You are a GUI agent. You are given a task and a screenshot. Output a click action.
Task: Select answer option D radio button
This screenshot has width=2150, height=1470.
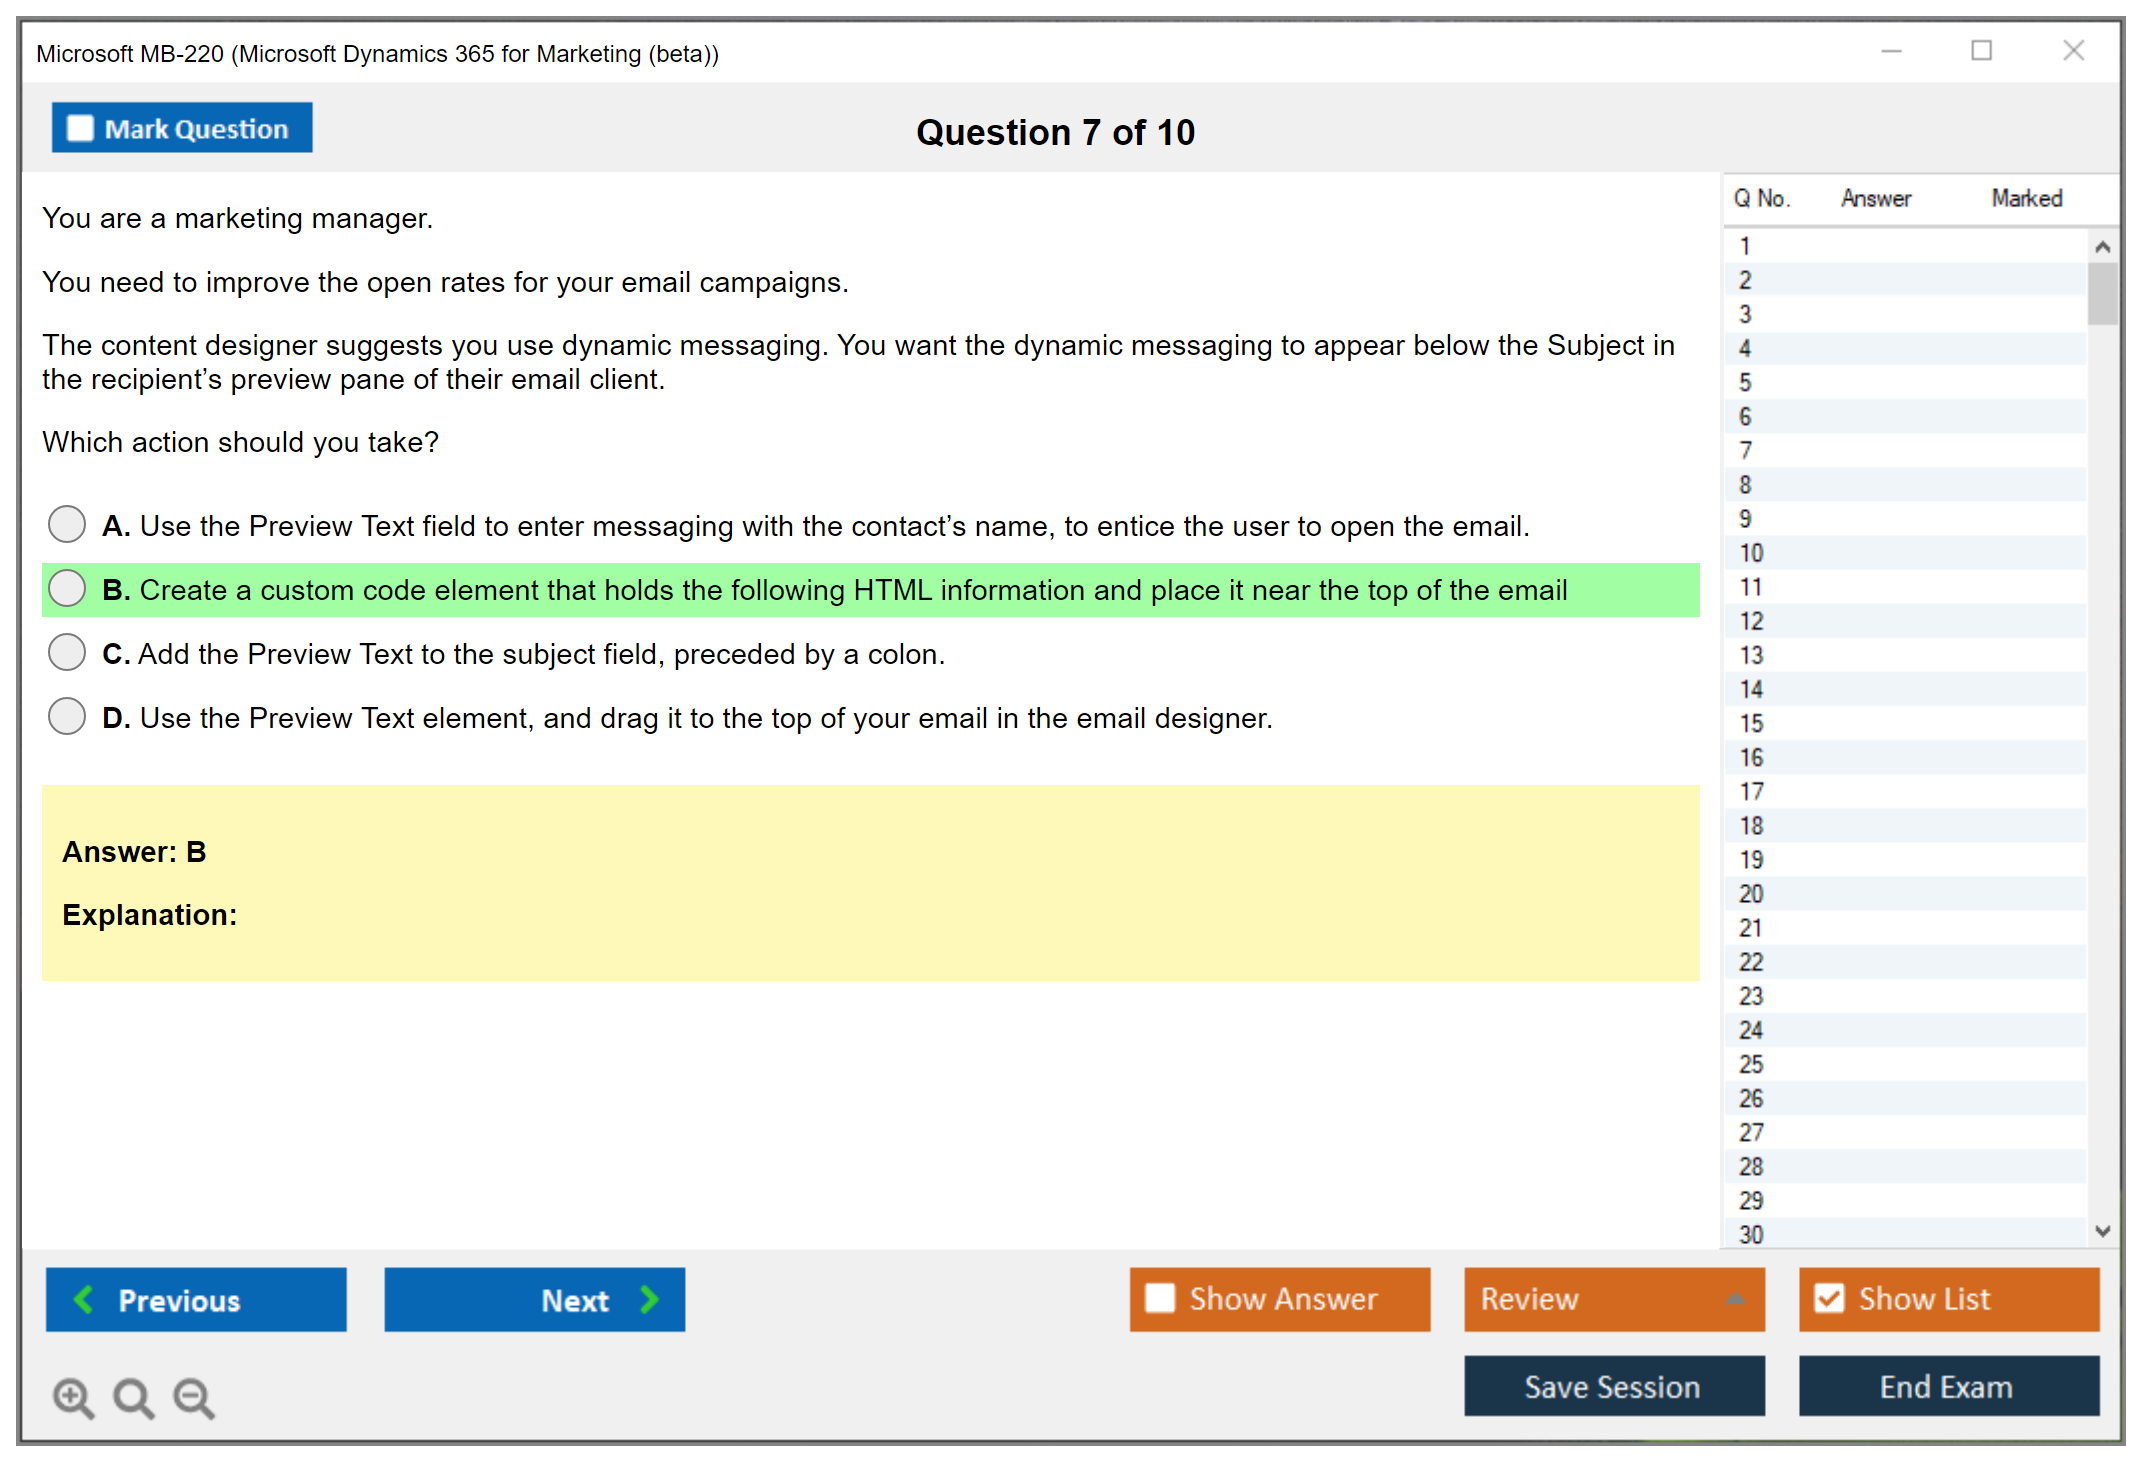click(x=67, y=716)
